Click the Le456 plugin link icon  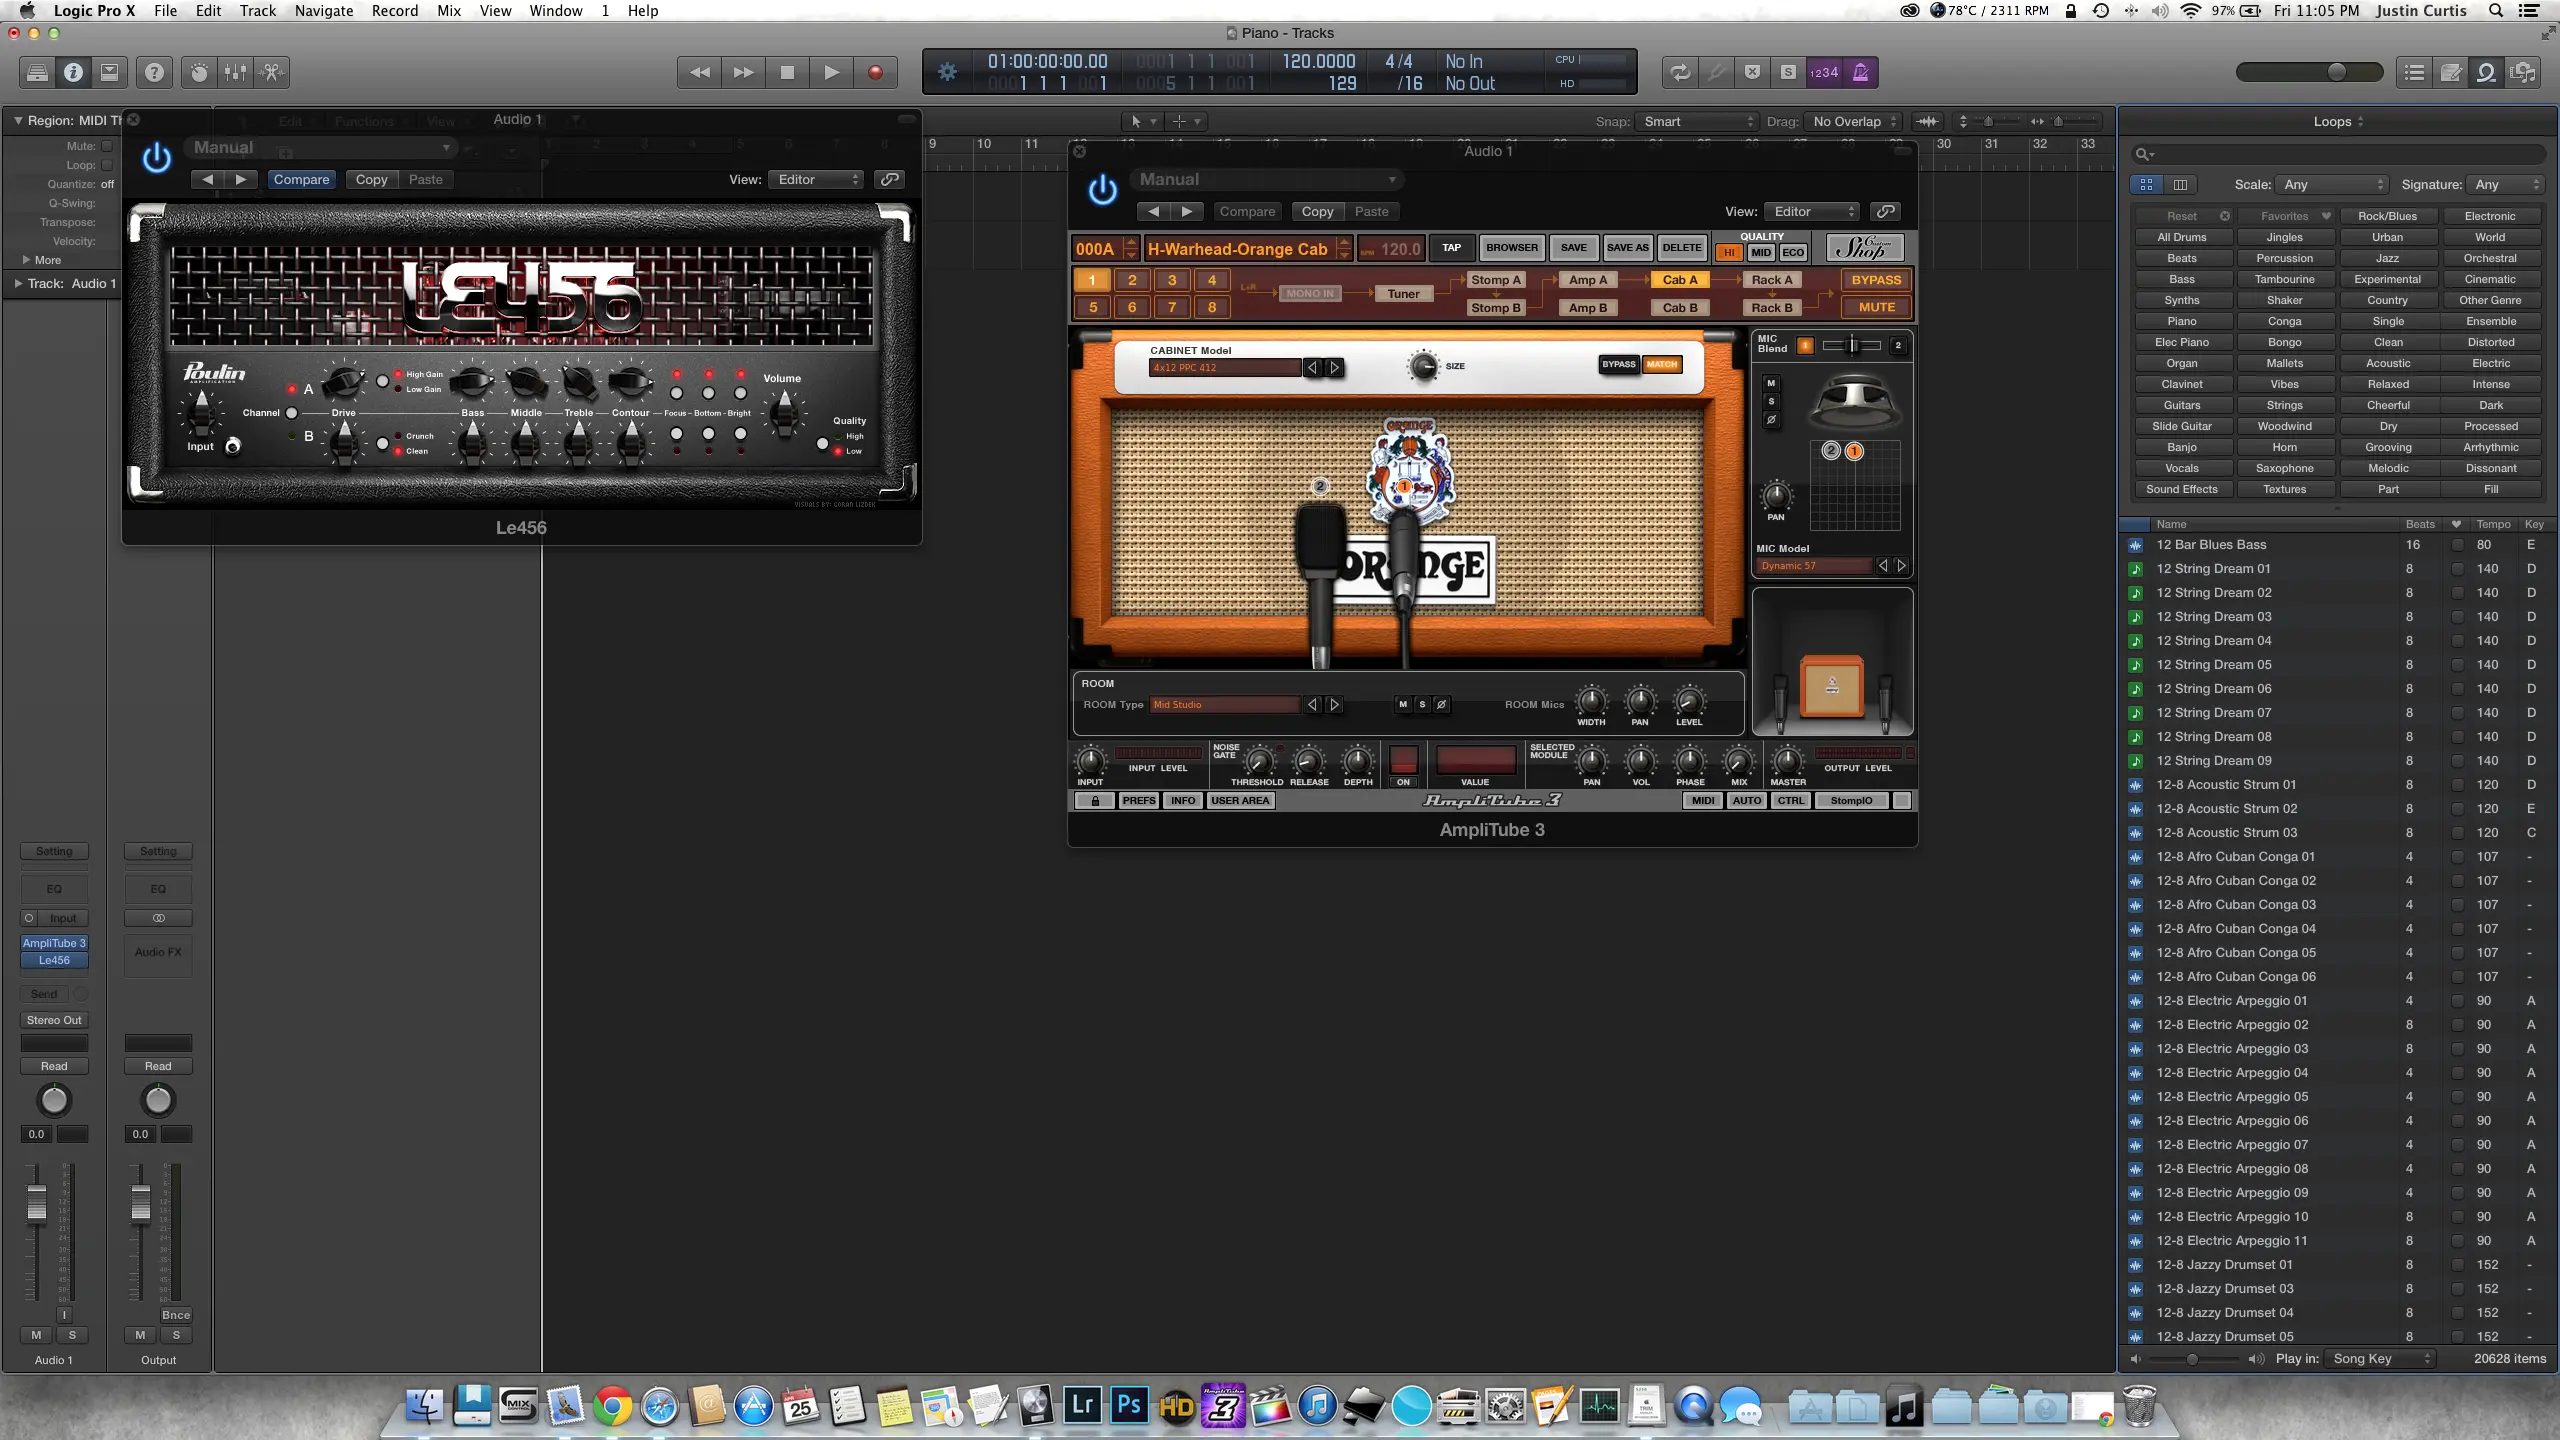(889, 179)
